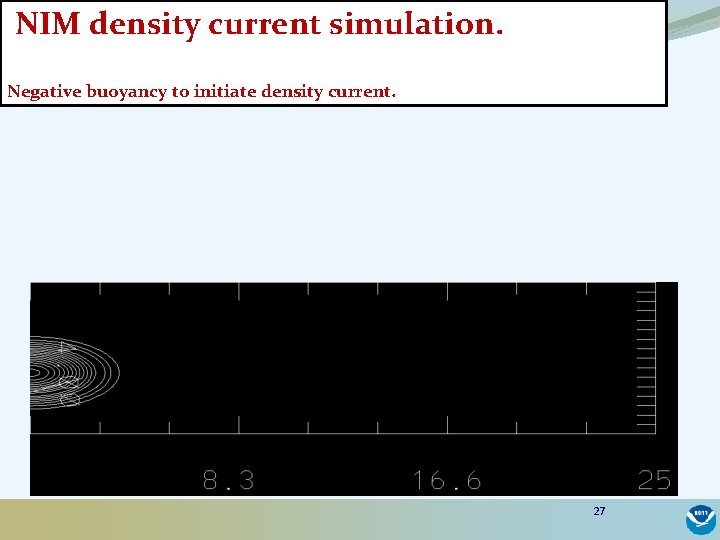Click the axis label 8.3
The image size is (720, 540).
228,480
